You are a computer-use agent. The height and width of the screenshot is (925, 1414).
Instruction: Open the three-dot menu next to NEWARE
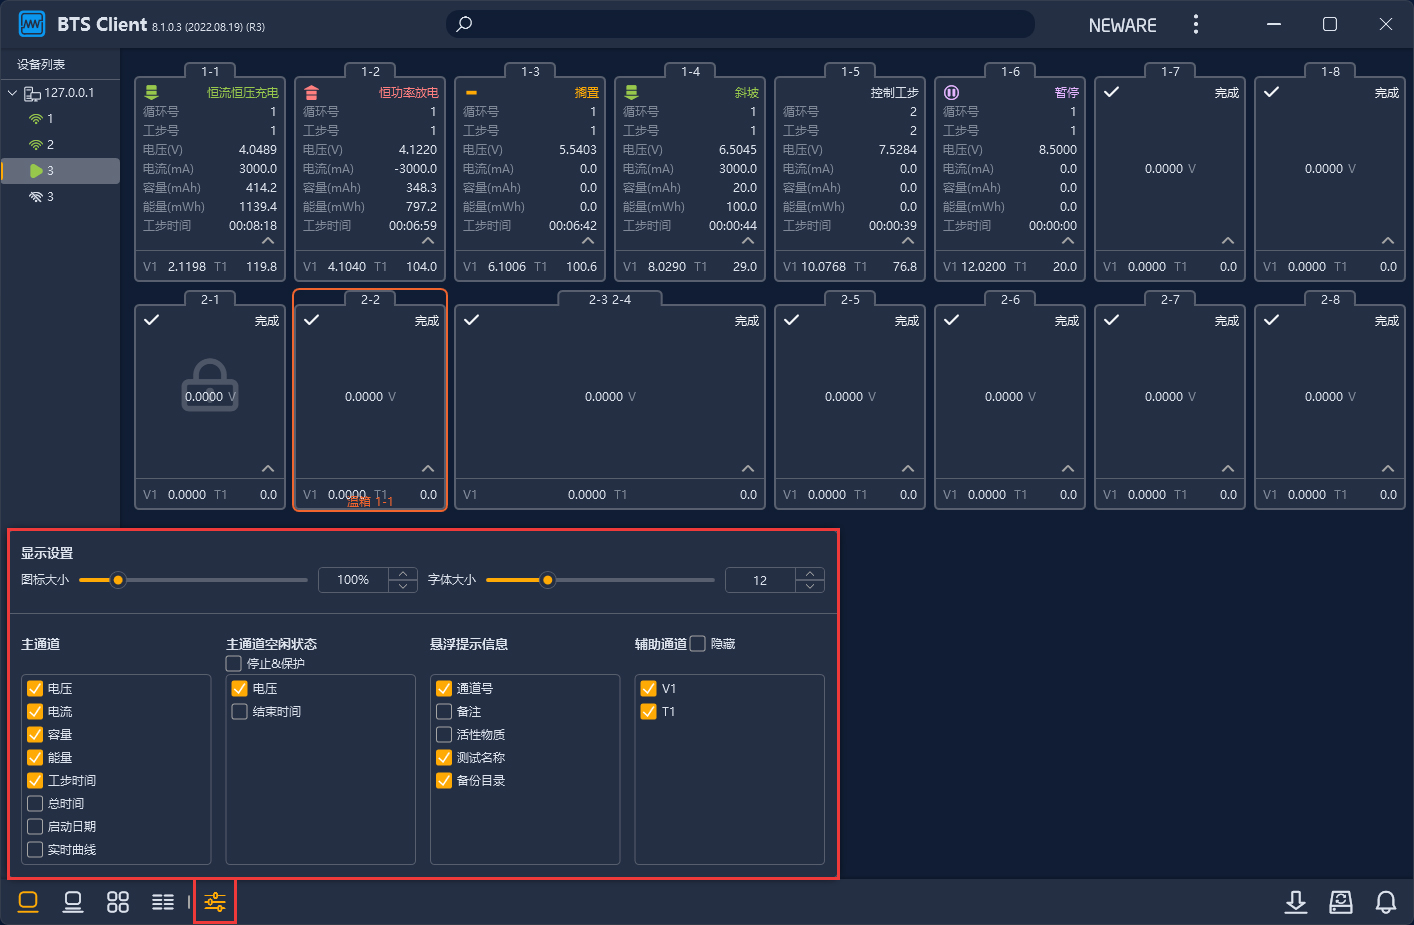point(1195,24)
